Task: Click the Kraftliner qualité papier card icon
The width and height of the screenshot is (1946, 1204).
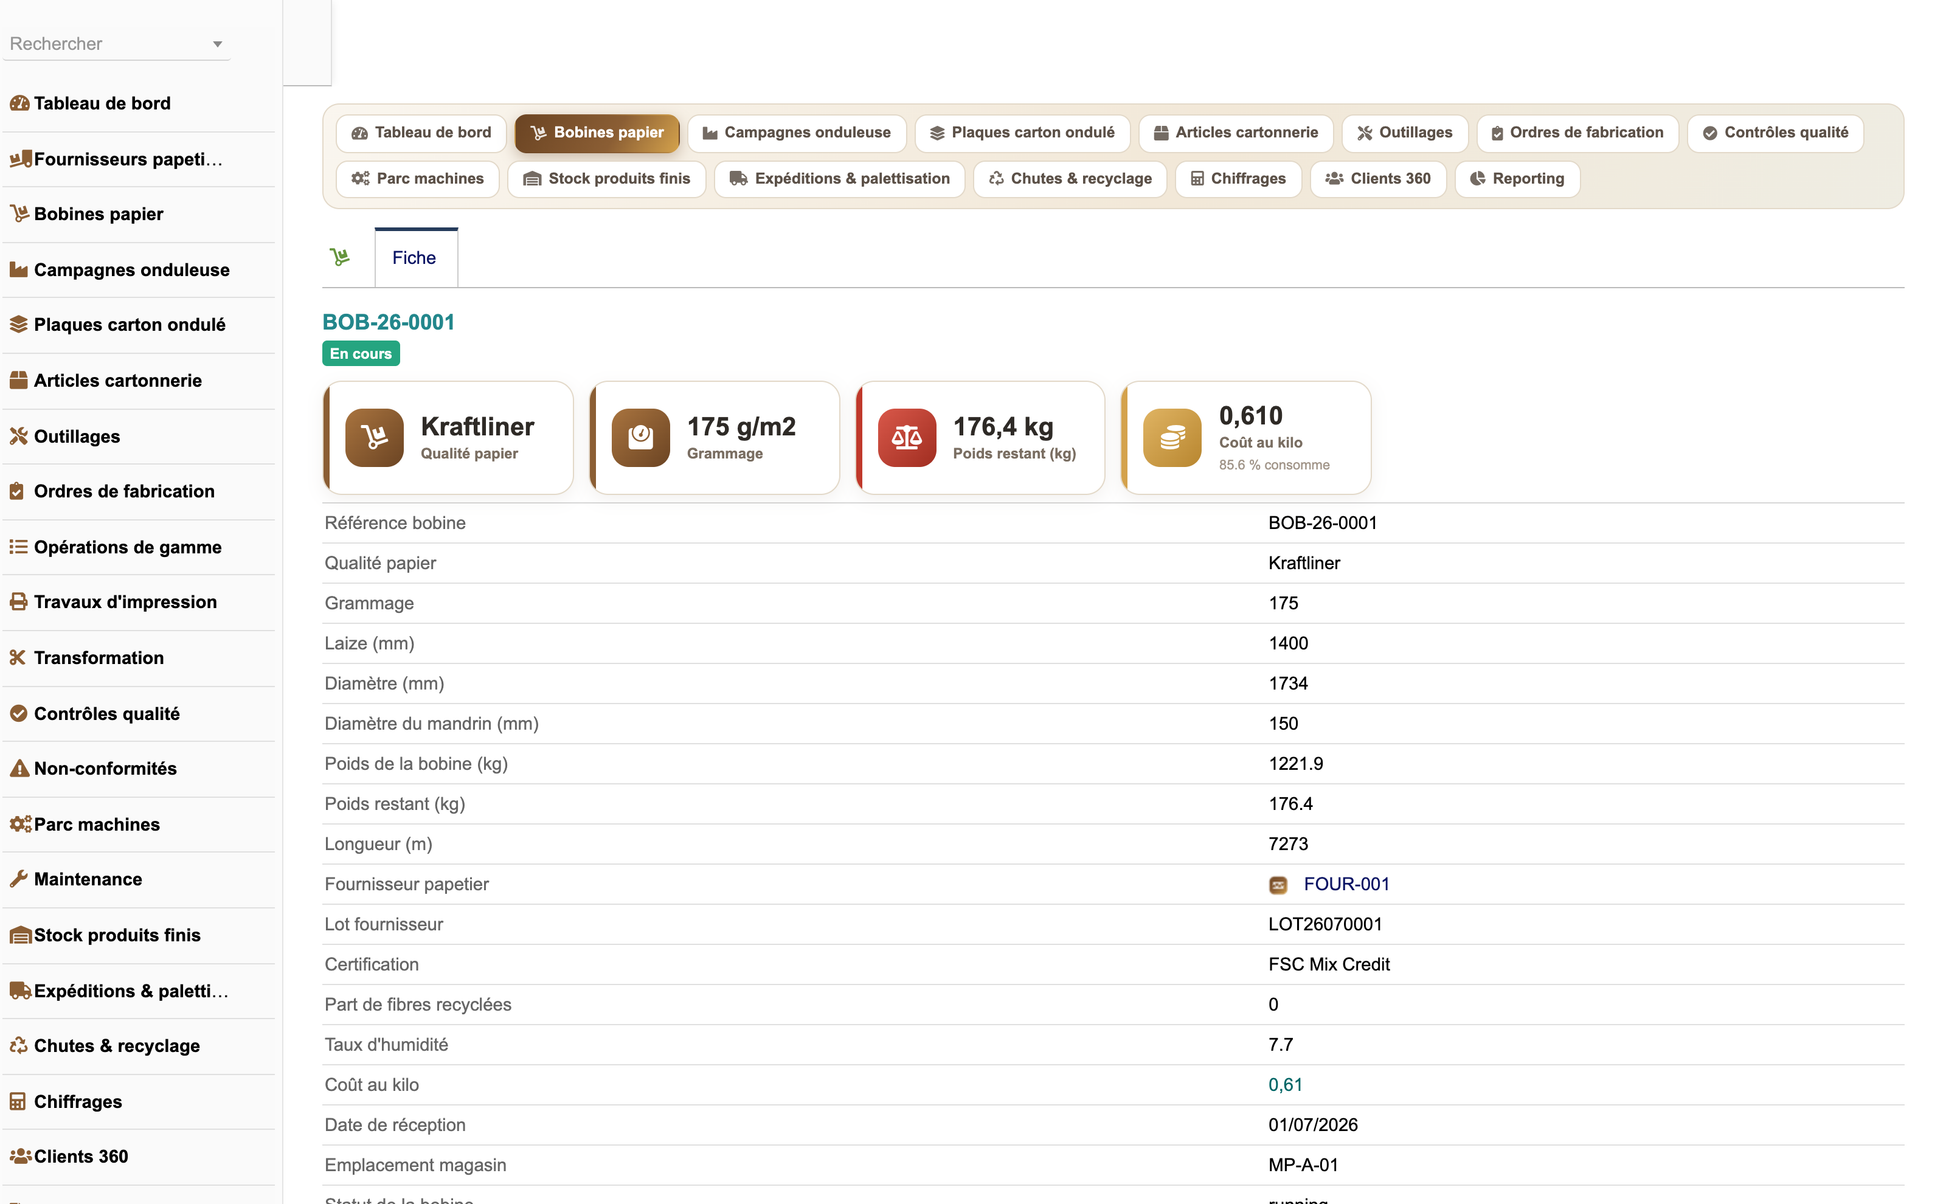Action: (375, 438)
